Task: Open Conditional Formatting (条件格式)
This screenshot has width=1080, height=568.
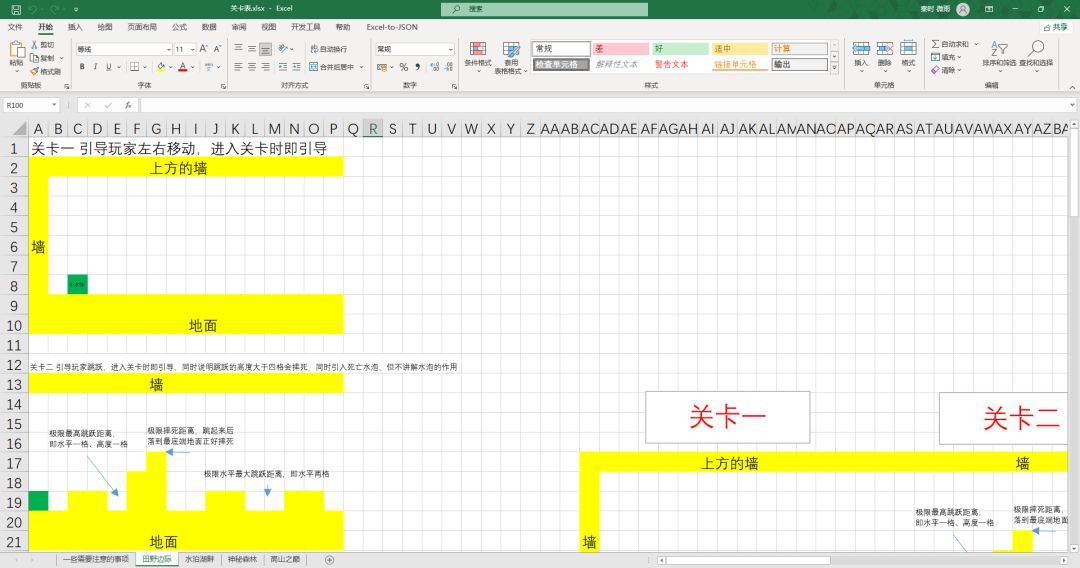Action: tap(478, 56)
